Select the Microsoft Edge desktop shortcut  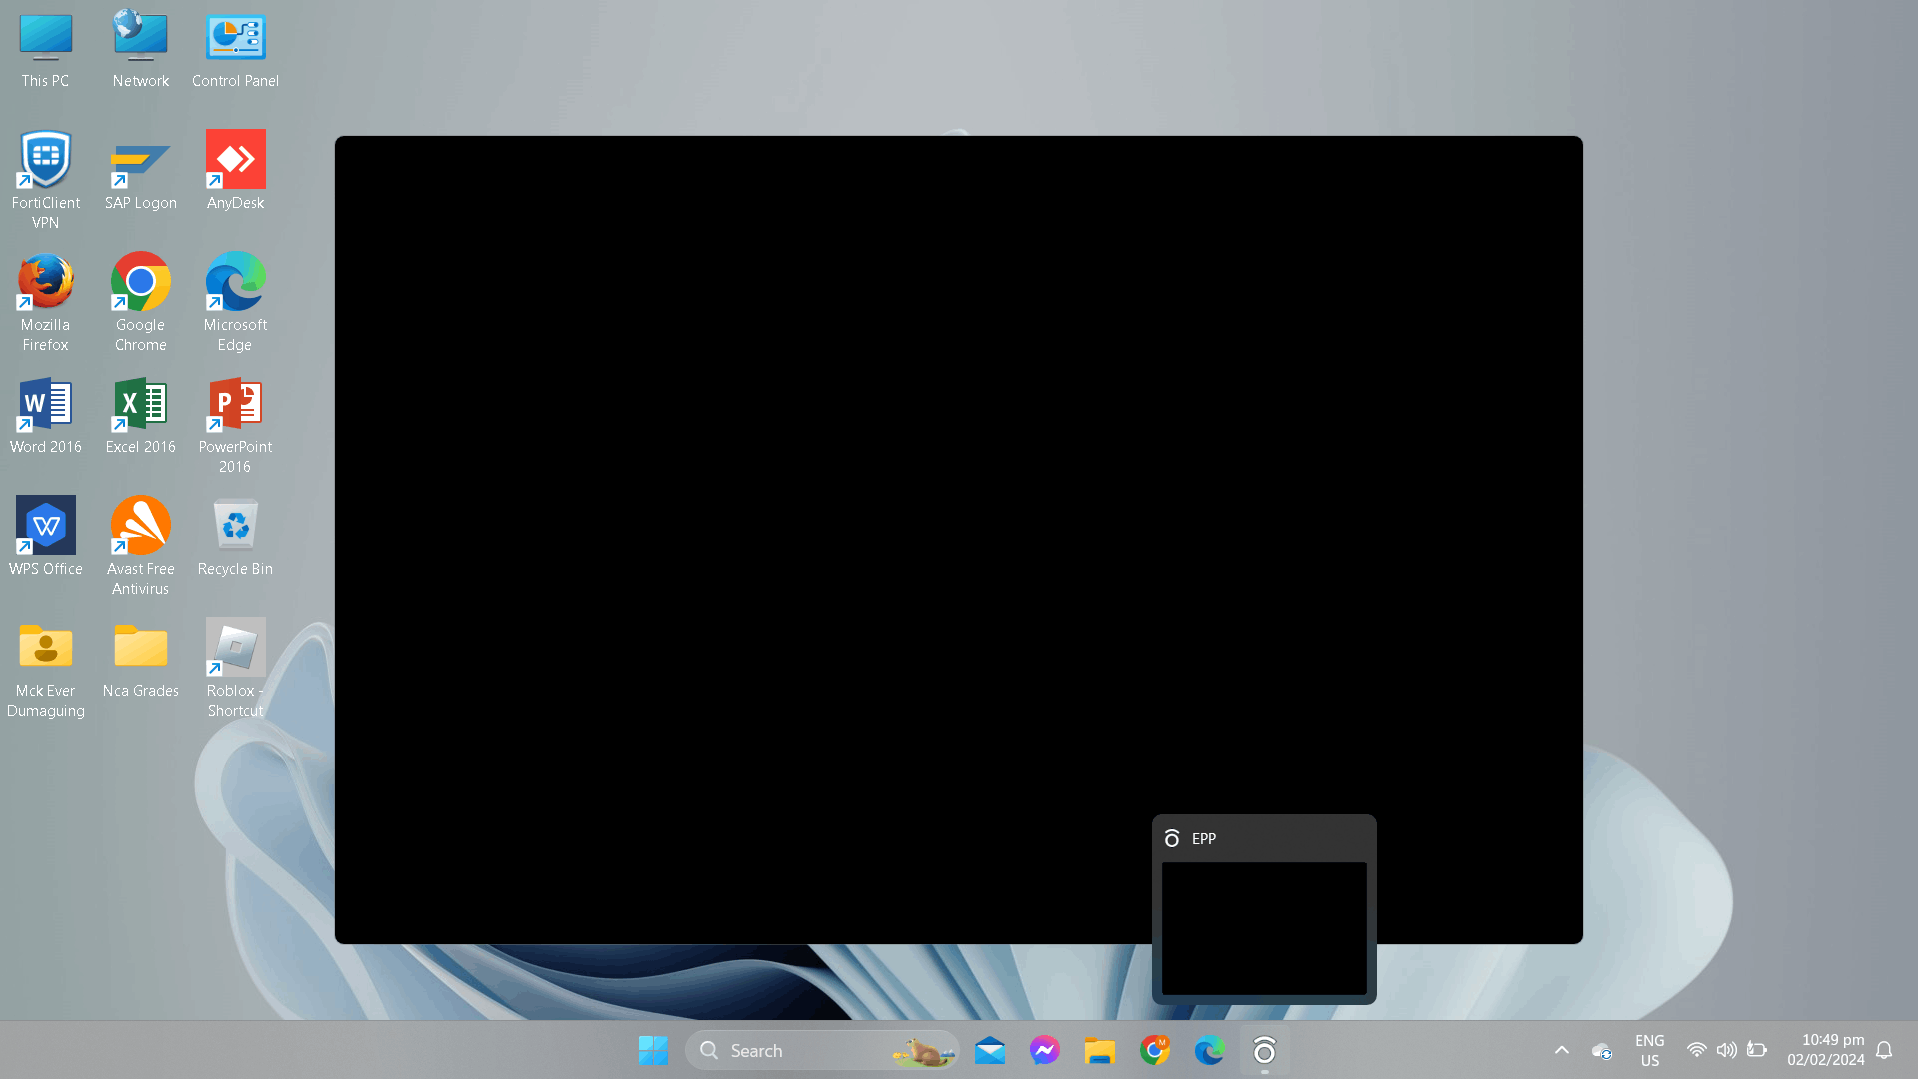(236, 302)
